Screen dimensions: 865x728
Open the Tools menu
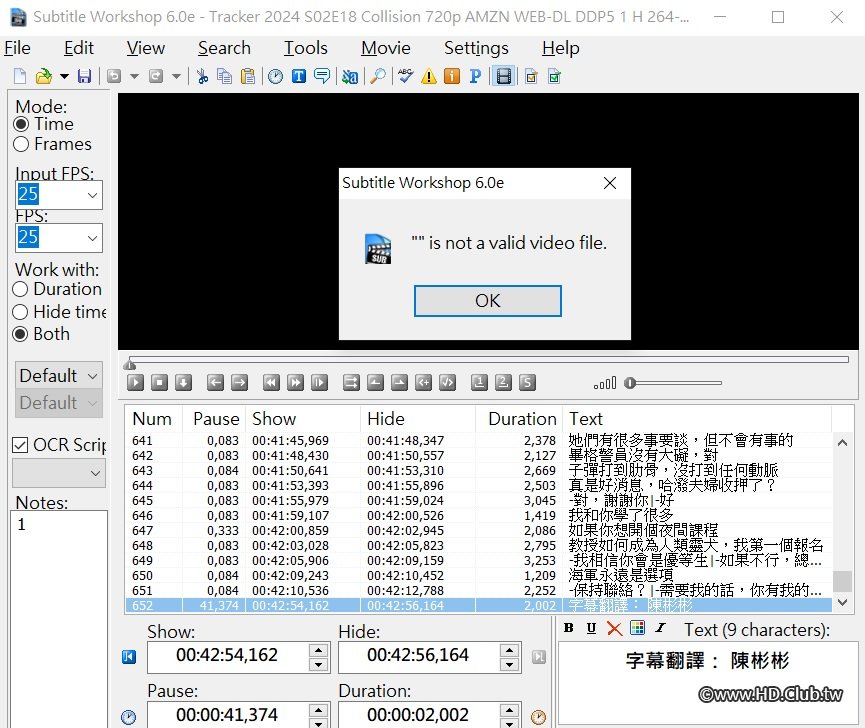tap(306, 48)
